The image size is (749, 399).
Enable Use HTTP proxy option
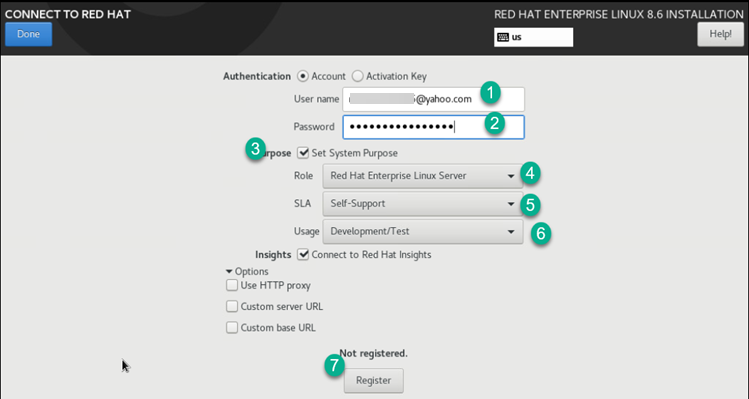pos(232,285)
